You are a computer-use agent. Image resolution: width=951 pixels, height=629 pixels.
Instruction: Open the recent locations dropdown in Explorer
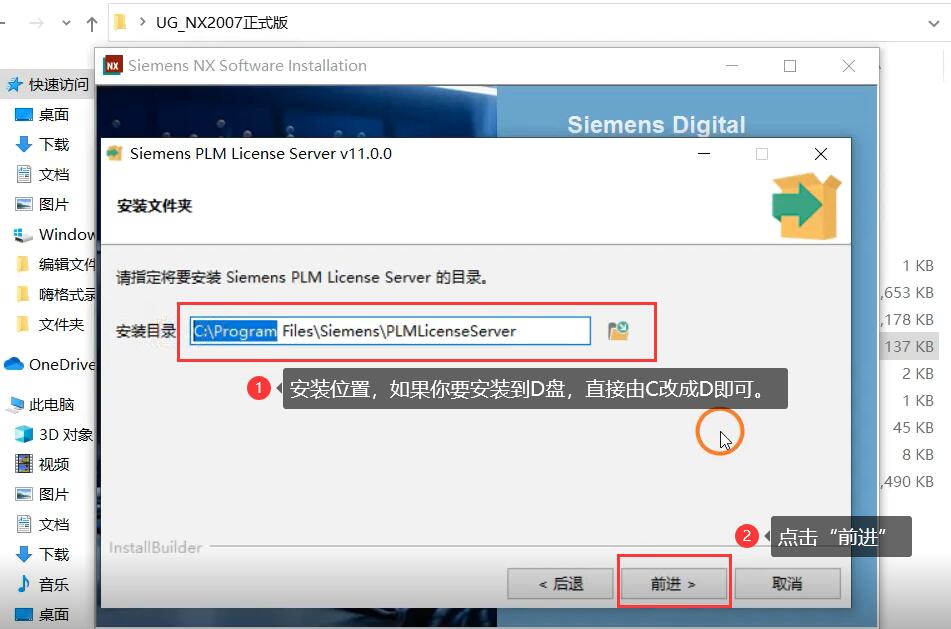click(x=66, y=23)
